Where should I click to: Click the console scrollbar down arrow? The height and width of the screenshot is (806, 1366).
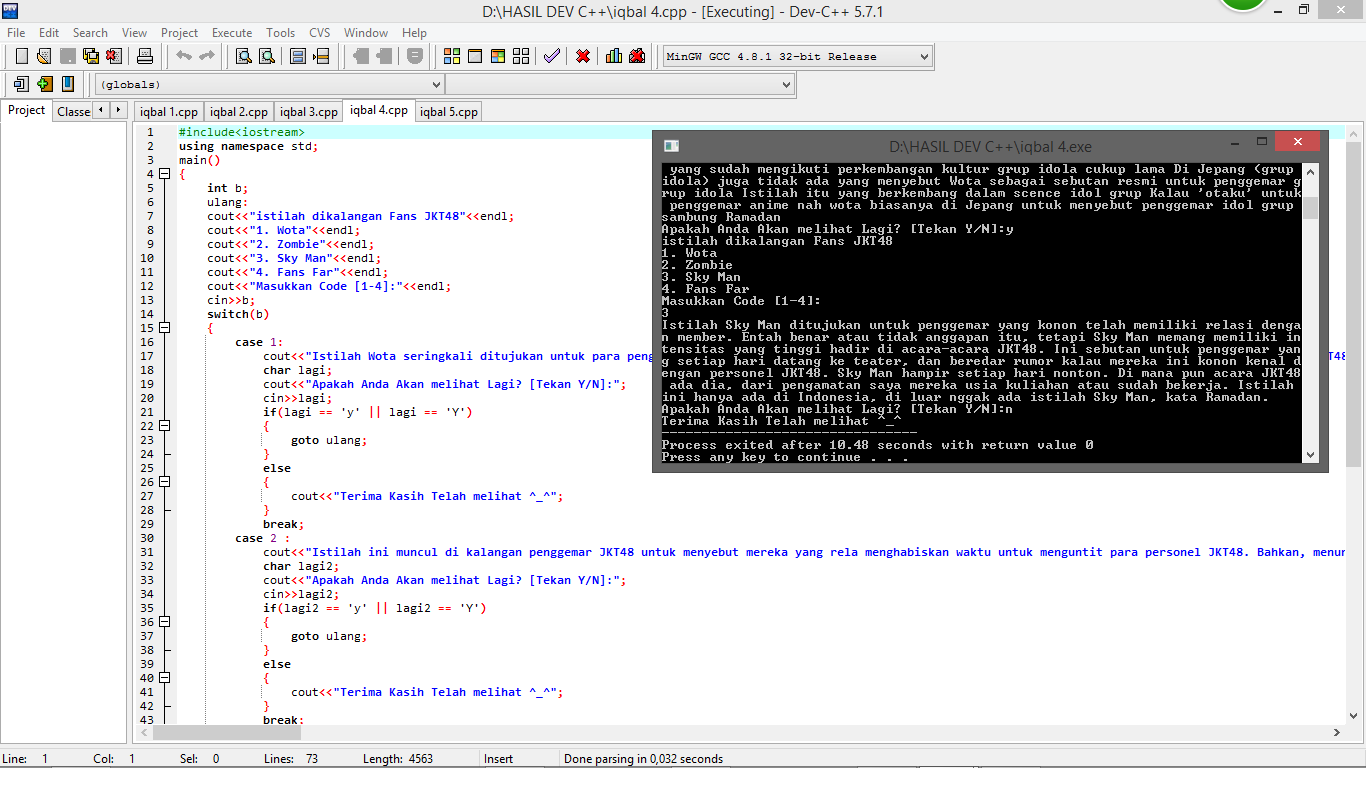pos(1310,455)
